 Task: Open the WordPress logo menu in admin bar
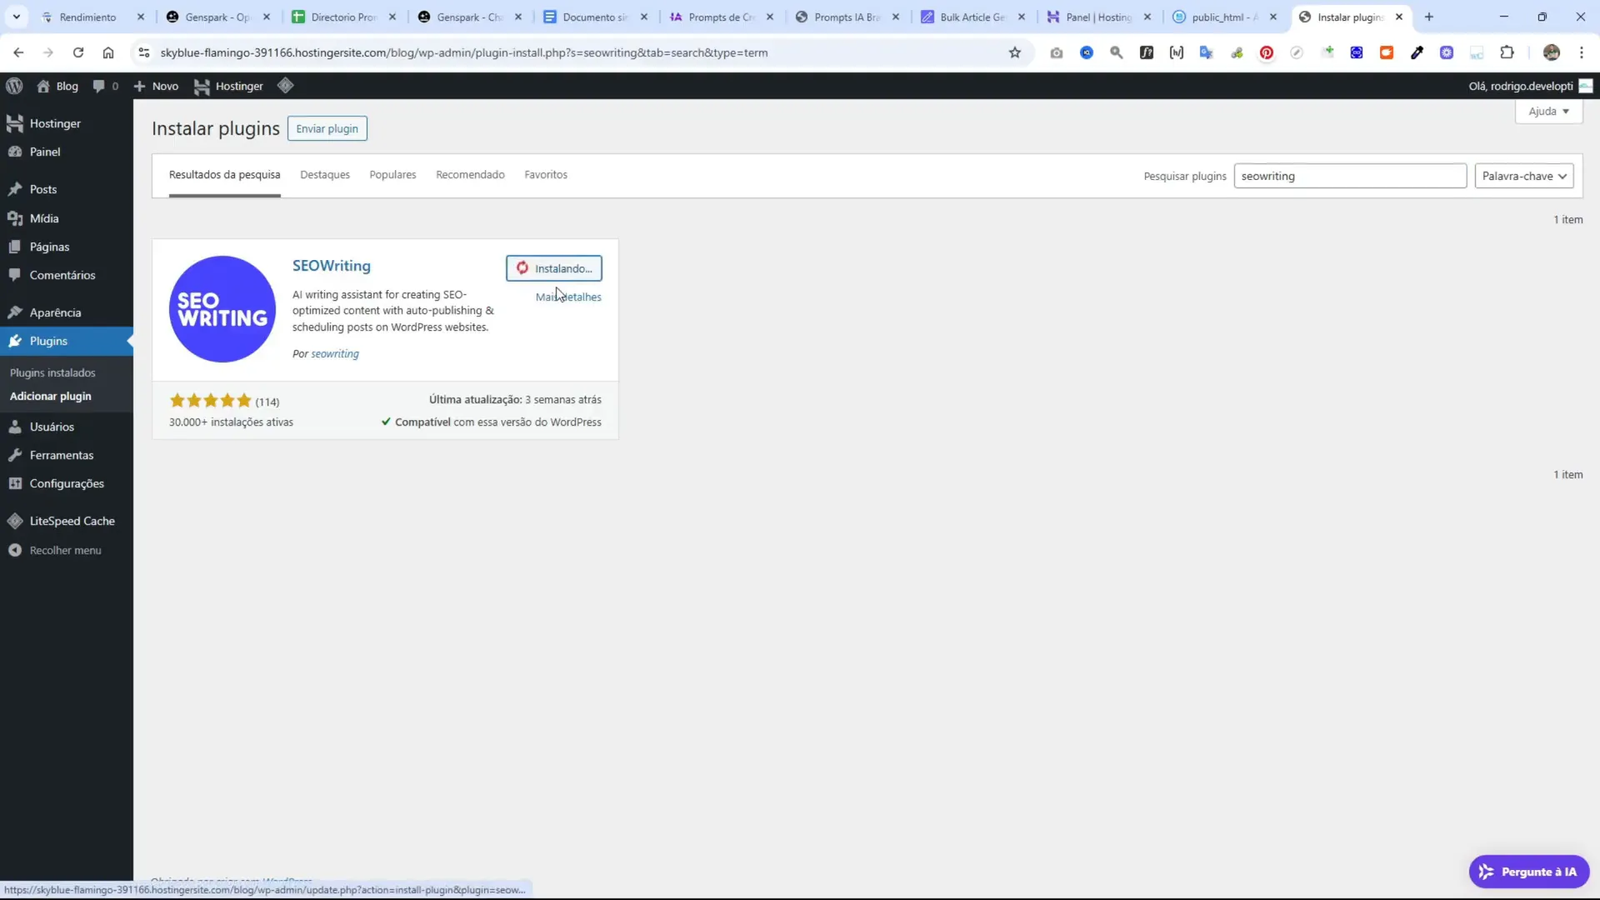pos(14,86)
